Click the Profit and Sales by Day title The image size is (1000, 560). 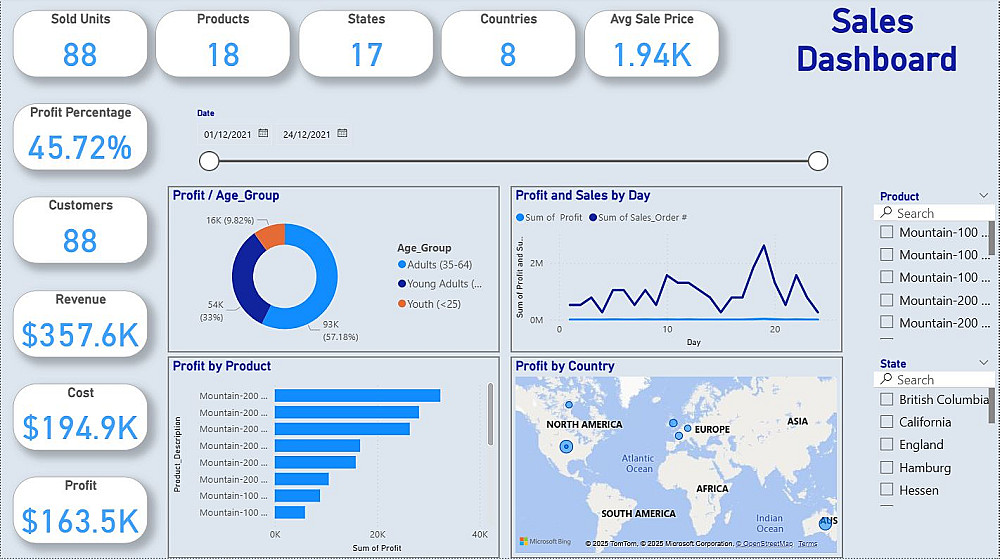pos(582,196)
